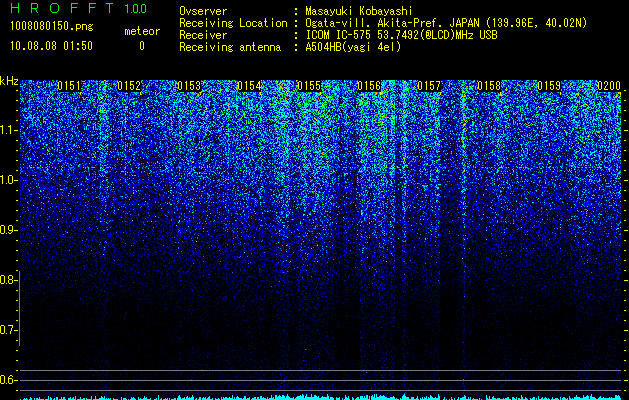Click the 1.1 kHz axis label
This screenshot has width=629, height=400.
point(8,130)
